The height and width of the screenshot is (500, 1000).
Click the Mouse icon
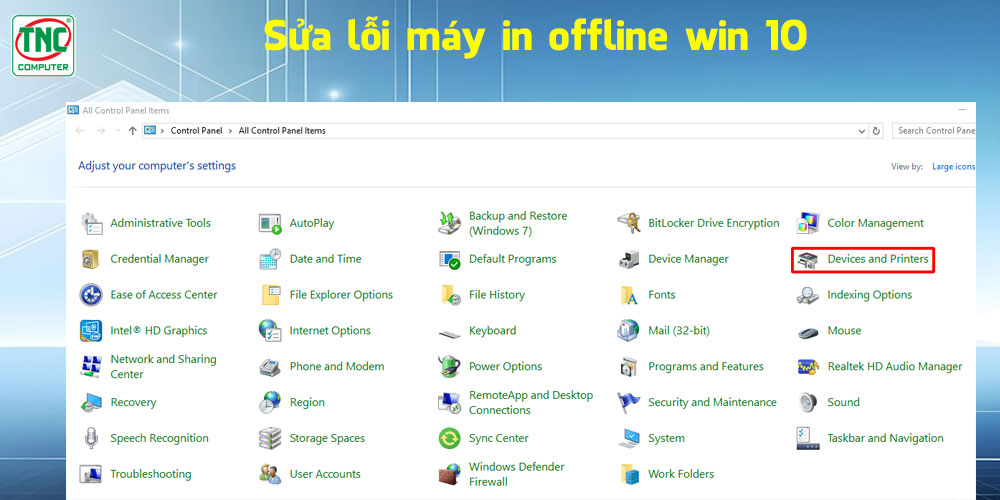point(808,332)
